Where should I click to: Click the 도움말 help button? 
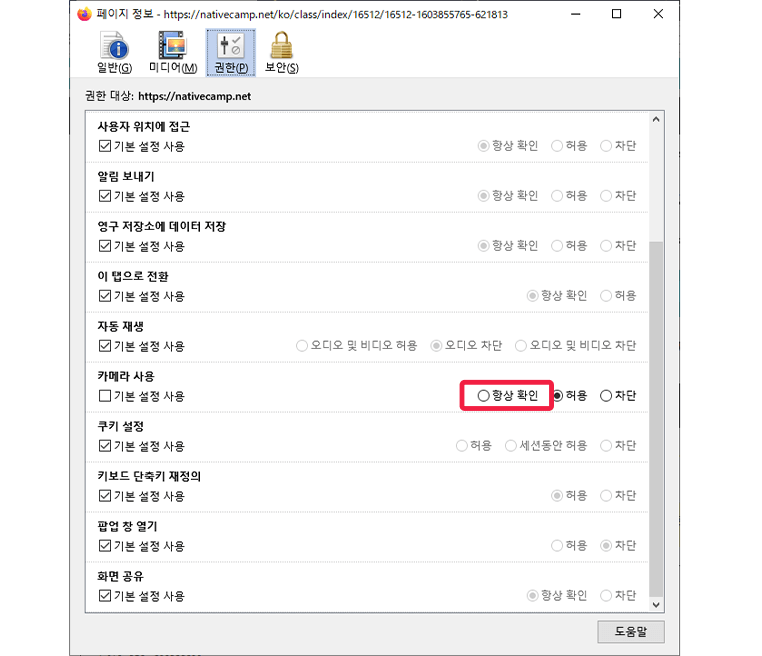click(x=630, y=632)
